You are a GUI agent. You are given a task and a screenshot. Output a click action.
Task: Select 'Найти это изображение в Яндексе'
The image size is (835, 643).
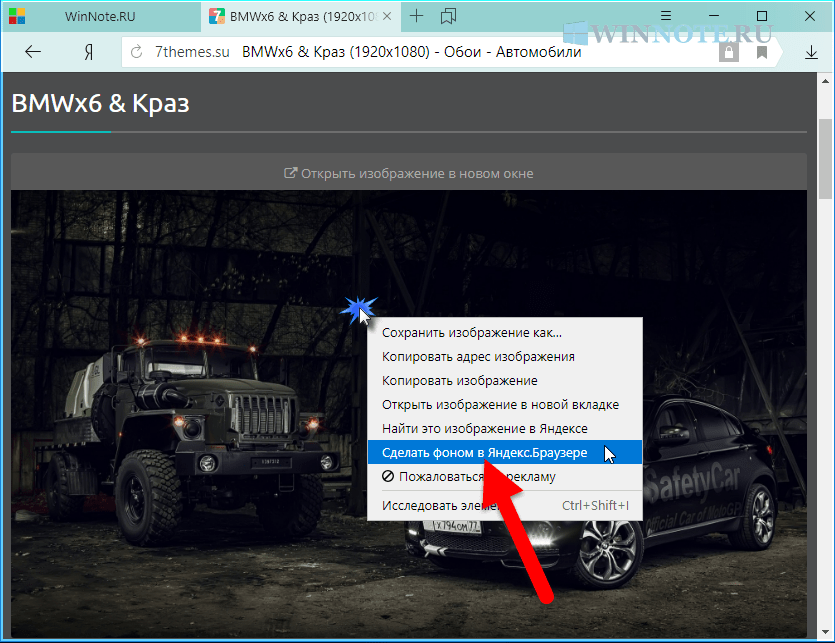click(x=484, y=429)
